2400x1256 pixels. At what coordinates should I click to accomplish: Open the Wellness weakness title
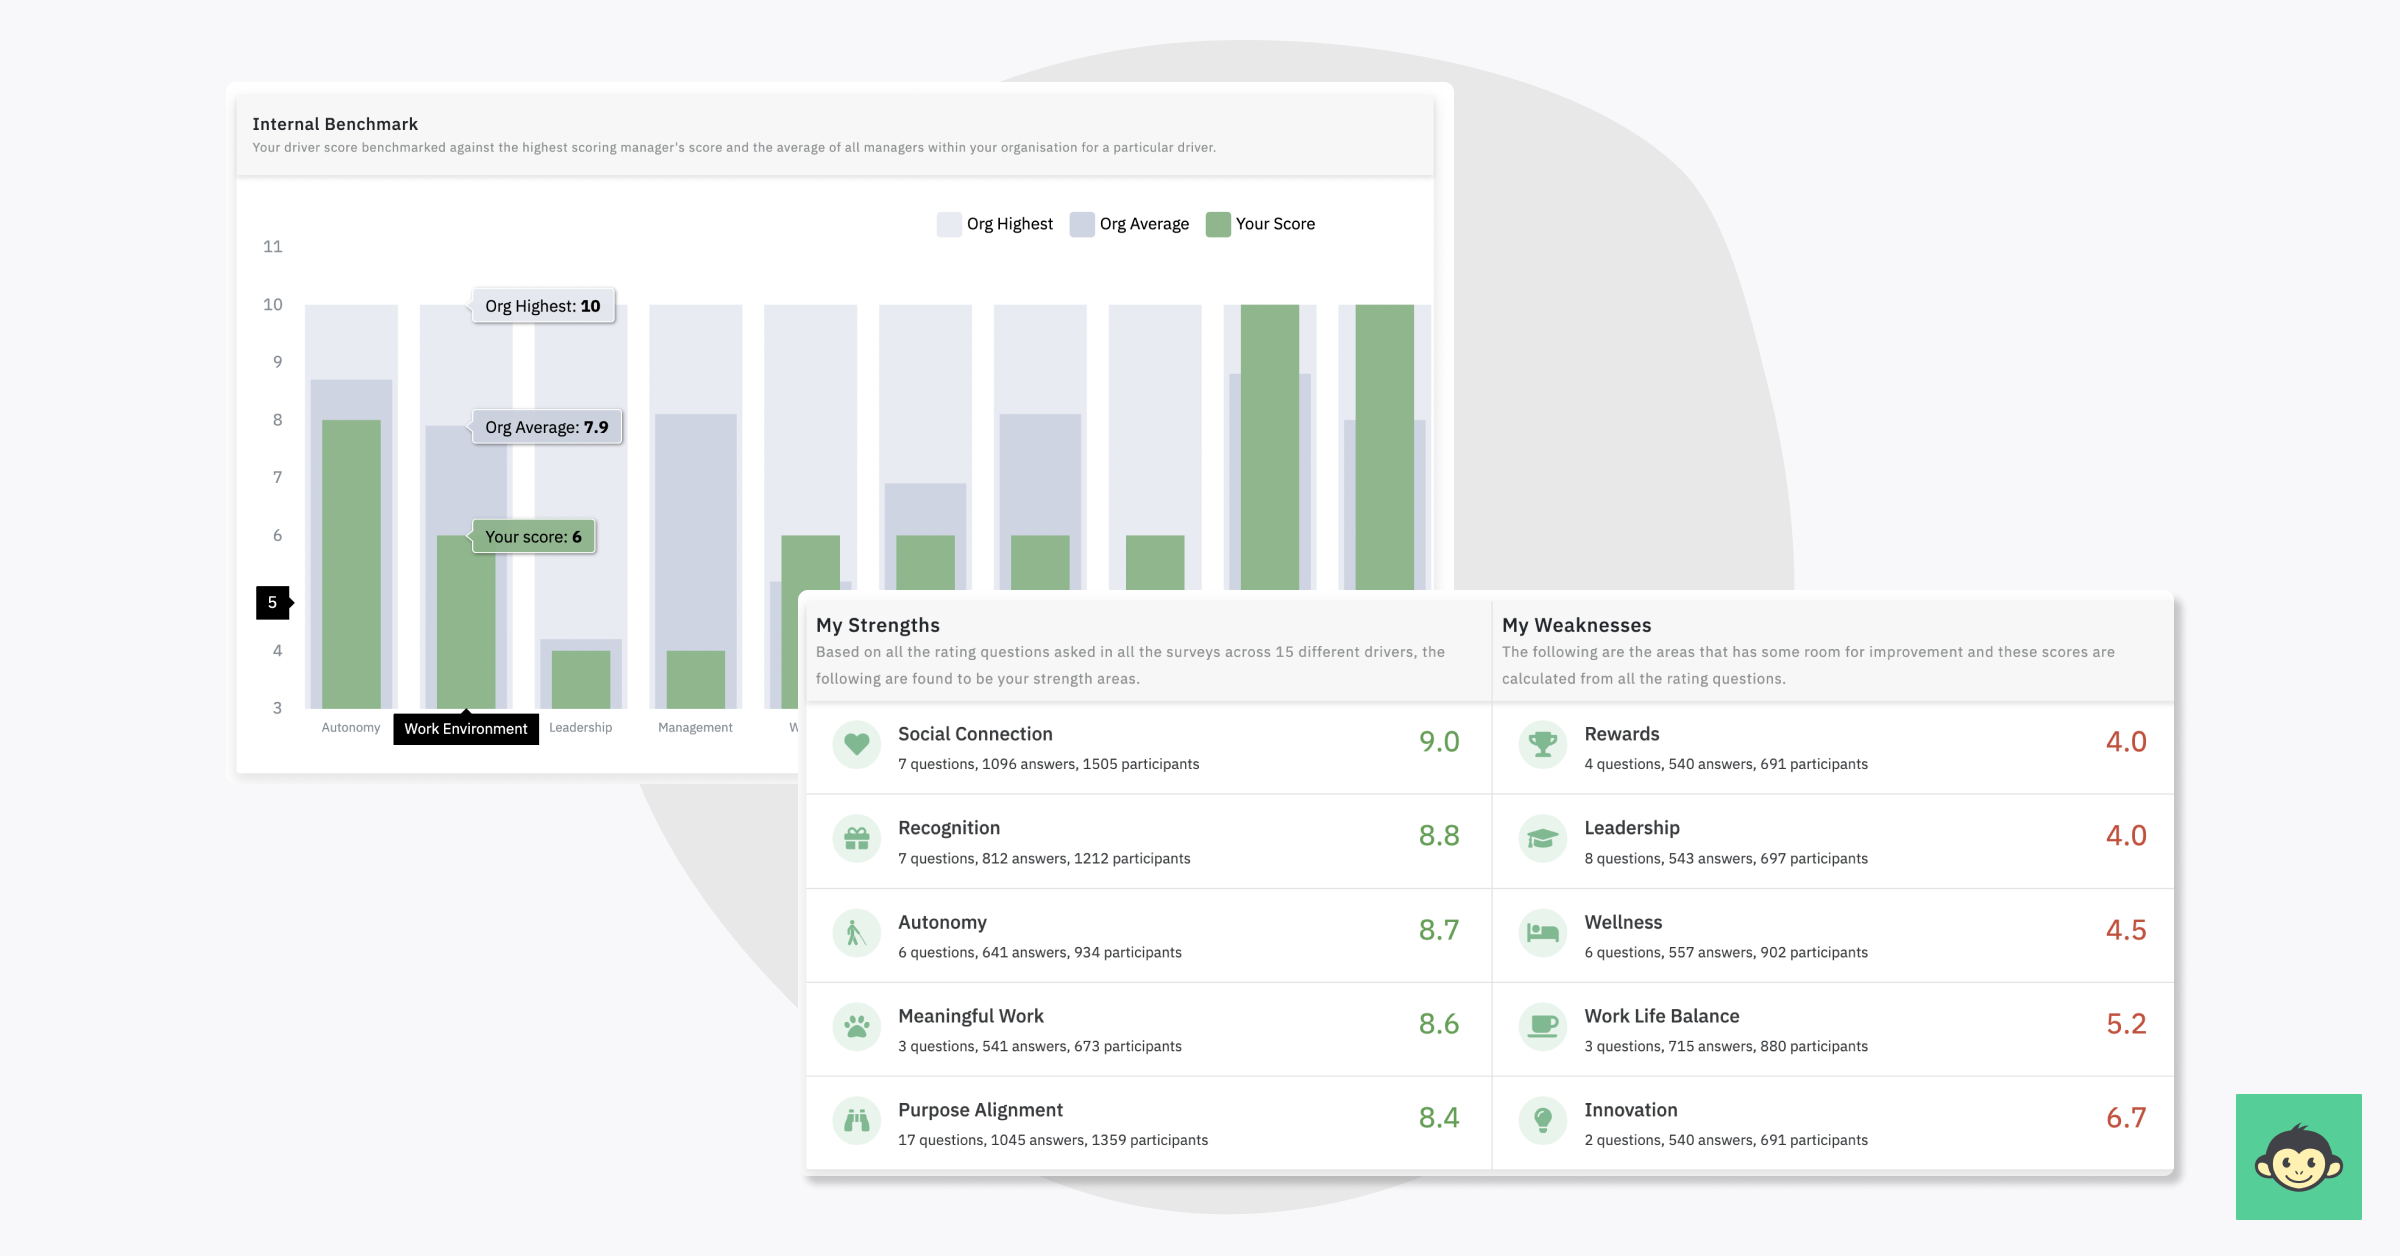1623,922
